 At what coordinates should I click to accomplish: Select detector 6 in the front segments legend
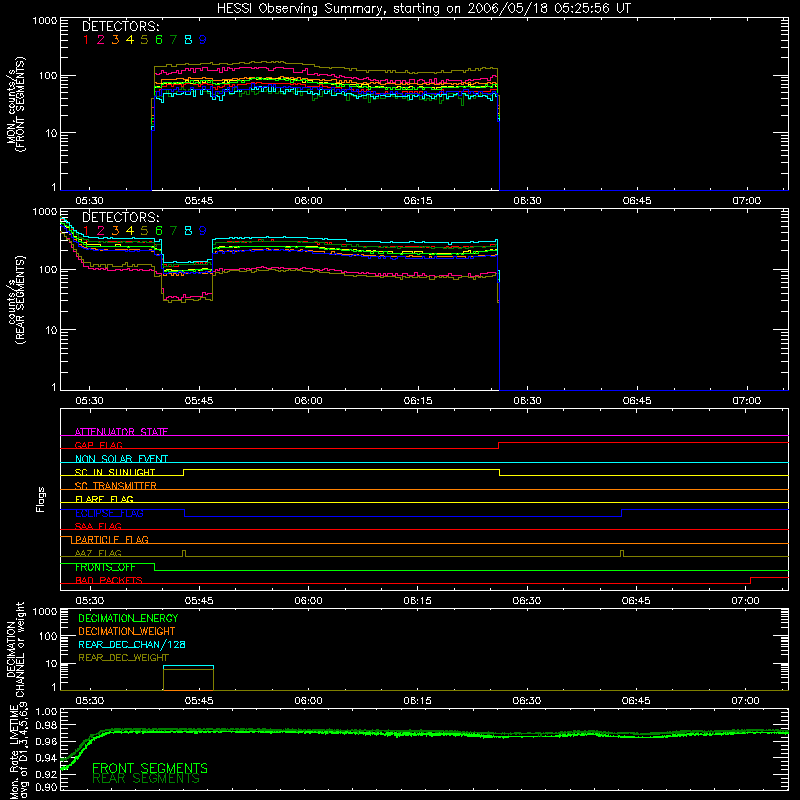tap(159, 40)
